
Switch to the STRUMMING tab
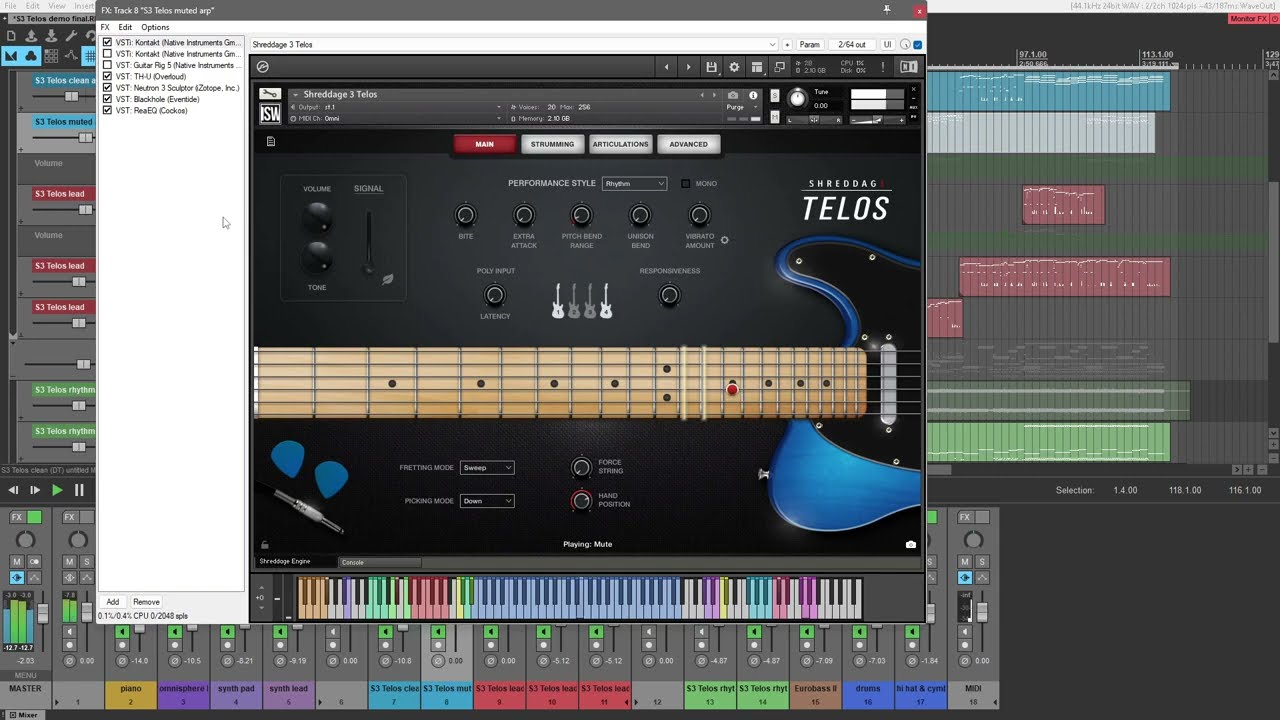552,144
